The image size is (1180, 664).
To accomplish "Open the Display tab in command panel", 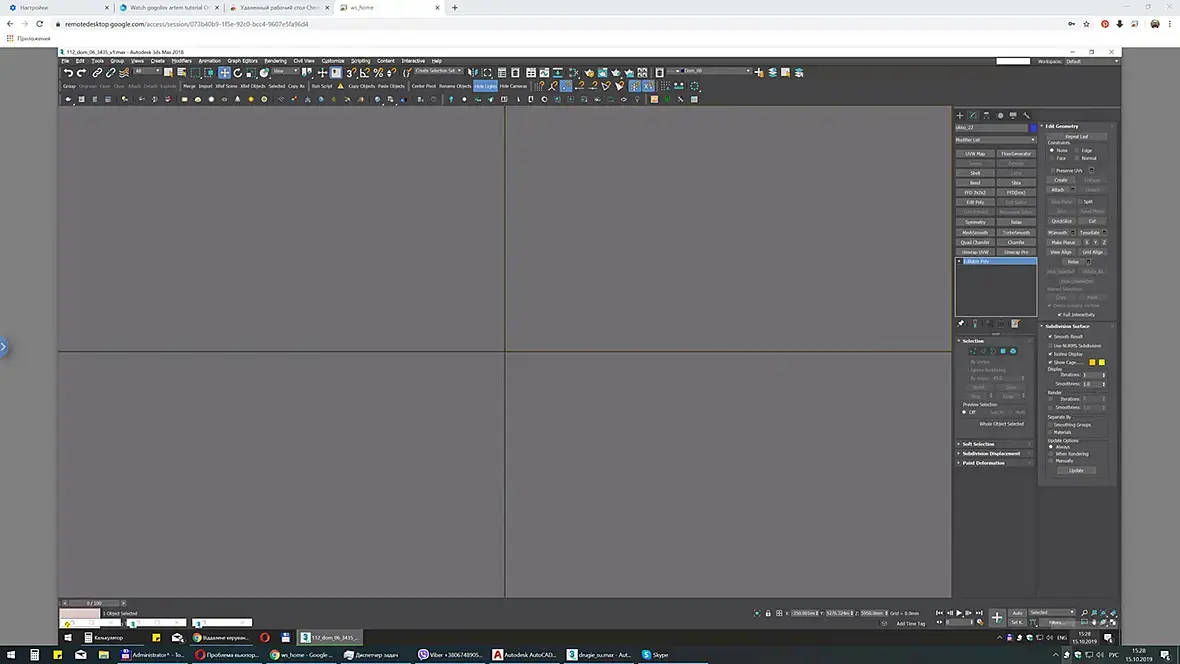I will click(1013, 115).
